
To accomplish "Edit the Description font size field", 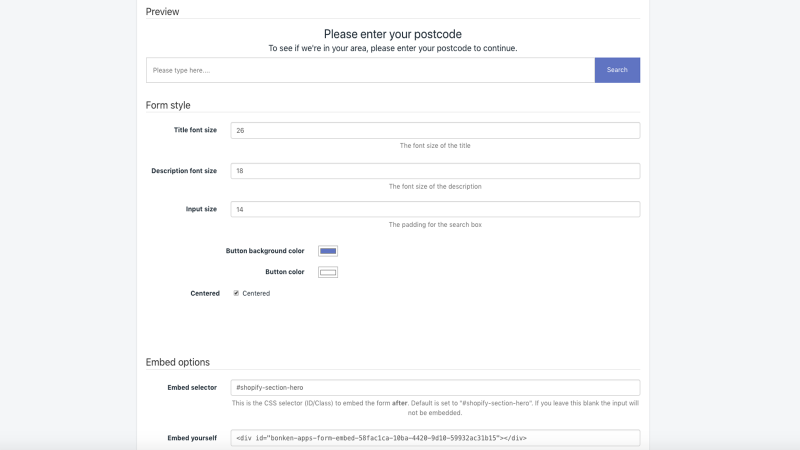I will (x=435, y=171).
